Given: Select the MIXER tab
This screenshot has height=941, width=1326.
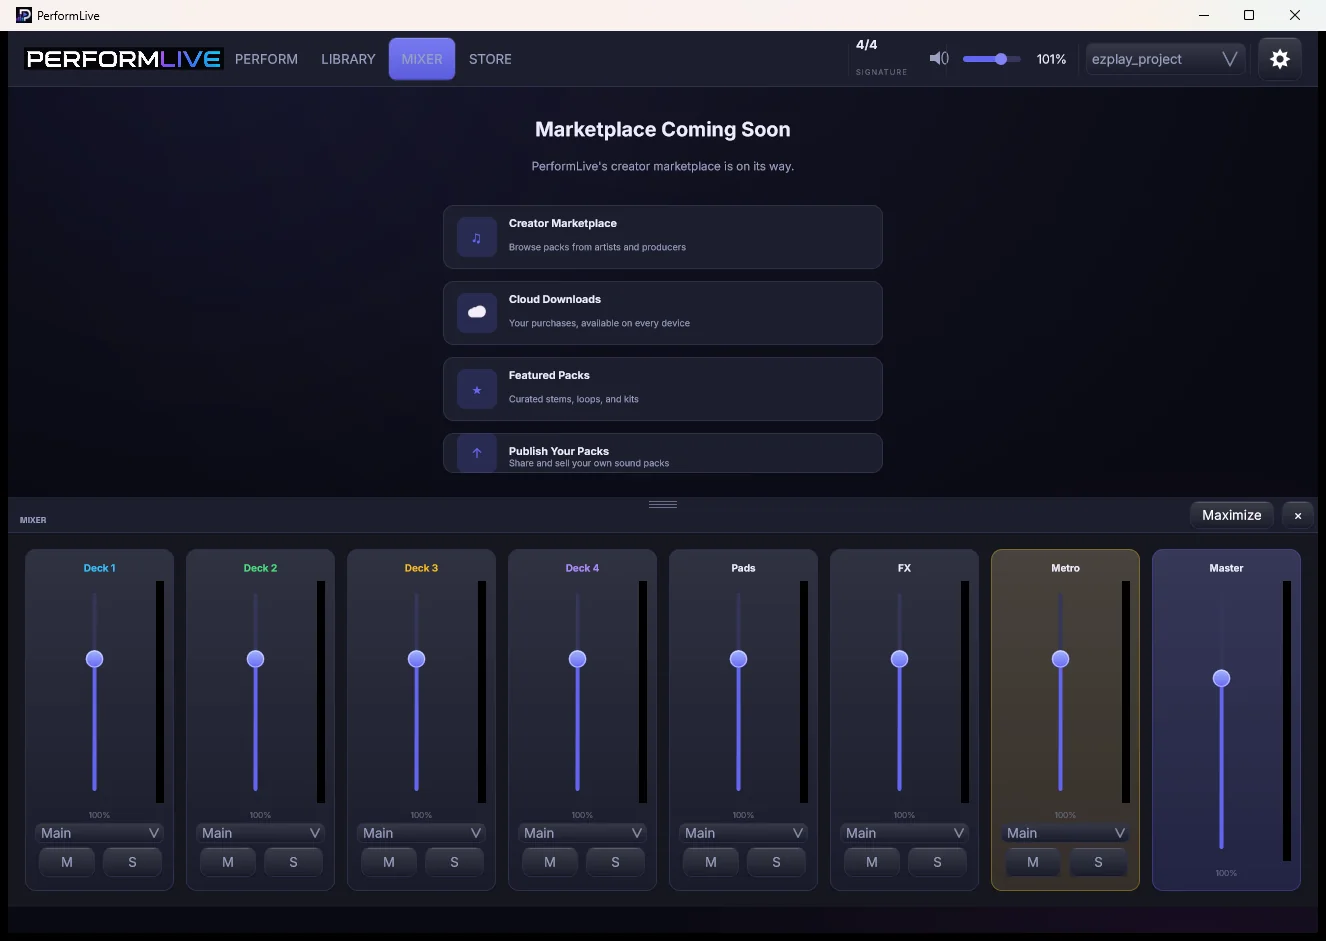Looking at the screenshot, I should (422, 59).
